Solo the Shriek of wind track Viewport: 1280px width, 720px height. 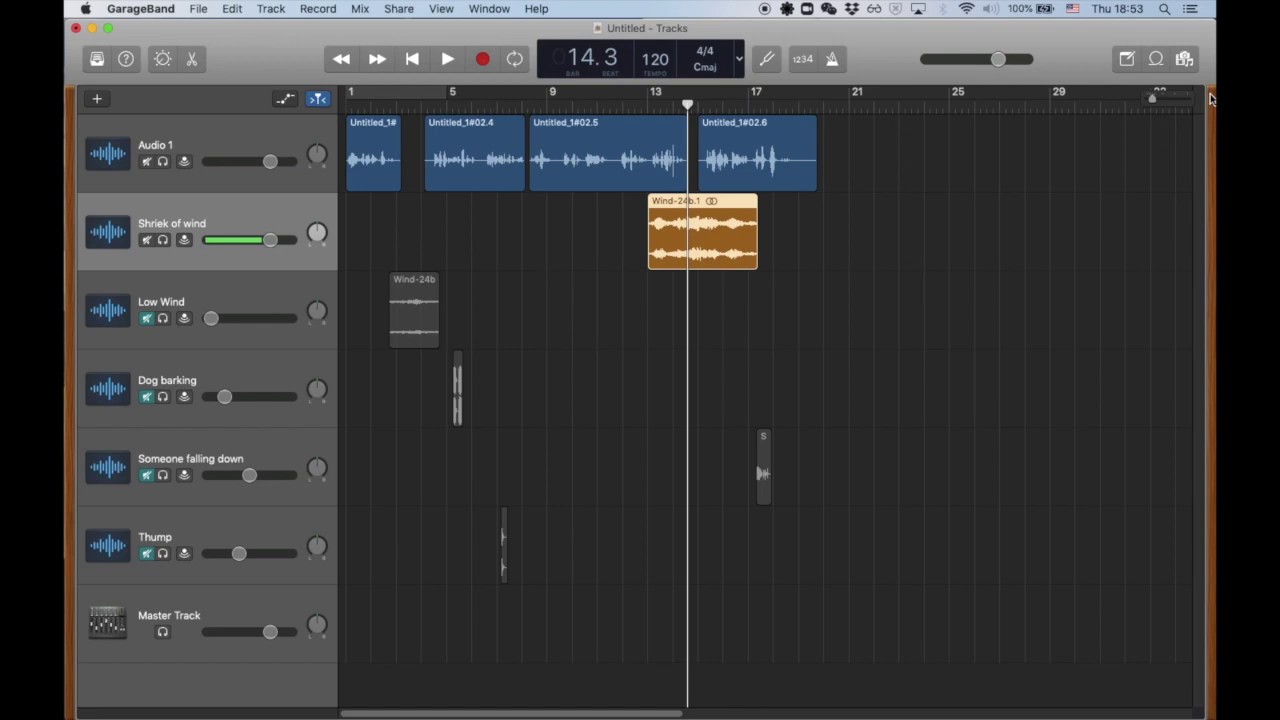click(163, 240)
